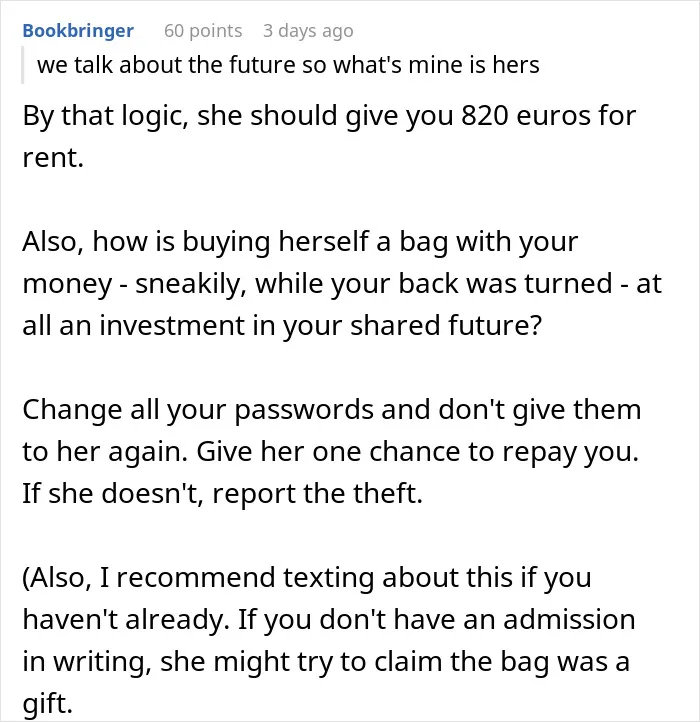This screenshot has width=700, height=722.
Task: Click 'If she doesn't, report the theft.'
Action: click(222, 493)
